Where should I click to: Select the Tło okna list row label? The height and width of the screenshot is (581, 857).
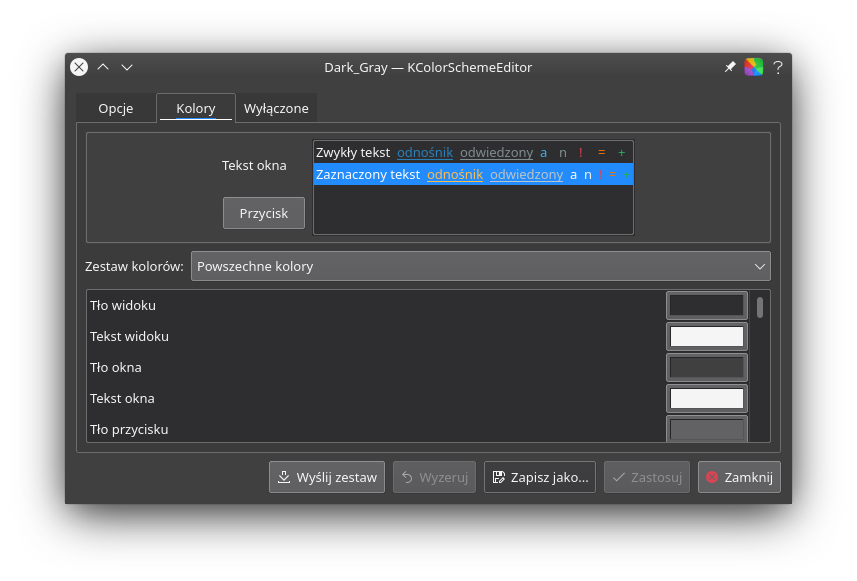[x=116, y=367]
